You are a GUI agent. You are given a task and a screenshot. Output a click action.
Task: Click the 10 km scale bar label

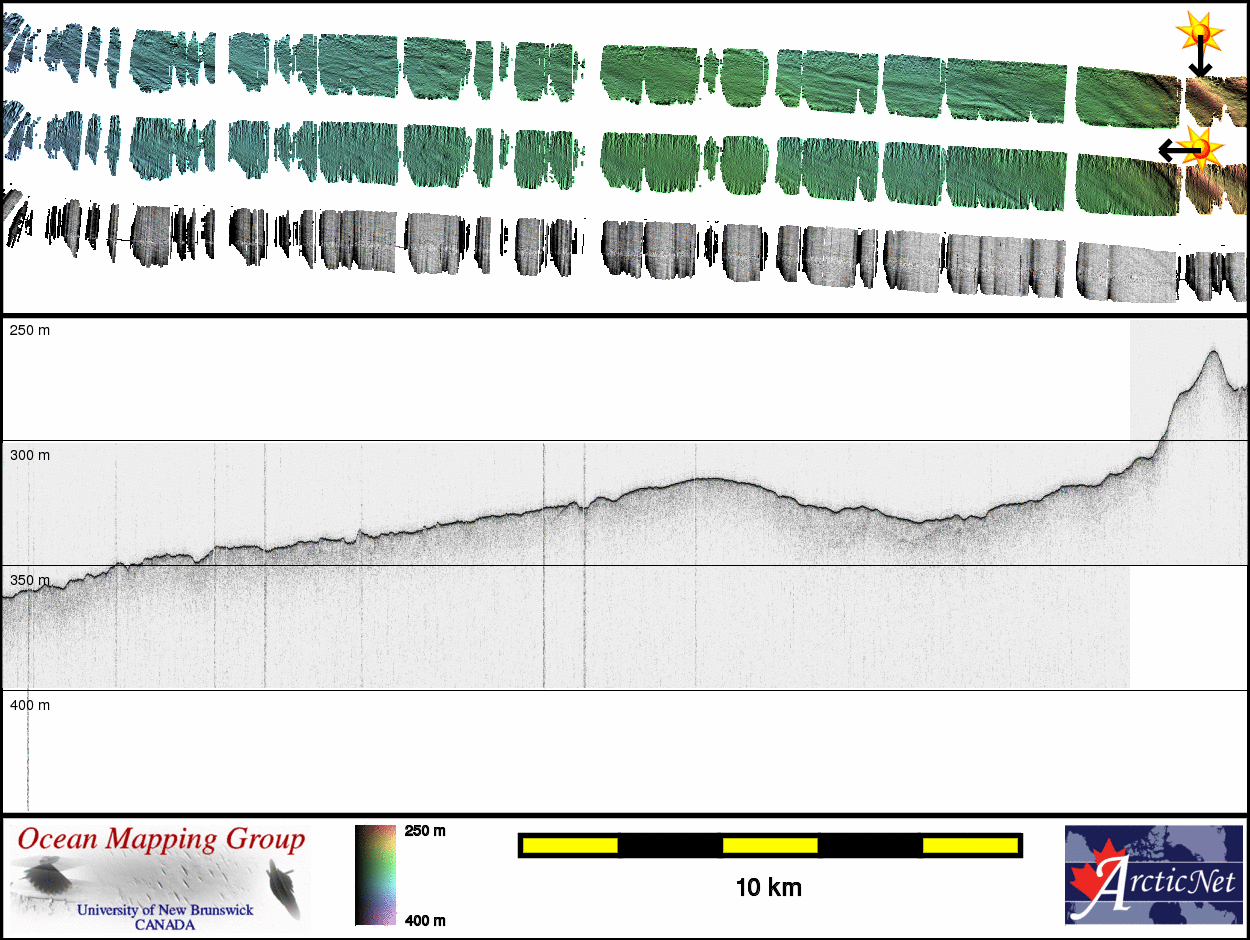(768, 887)
